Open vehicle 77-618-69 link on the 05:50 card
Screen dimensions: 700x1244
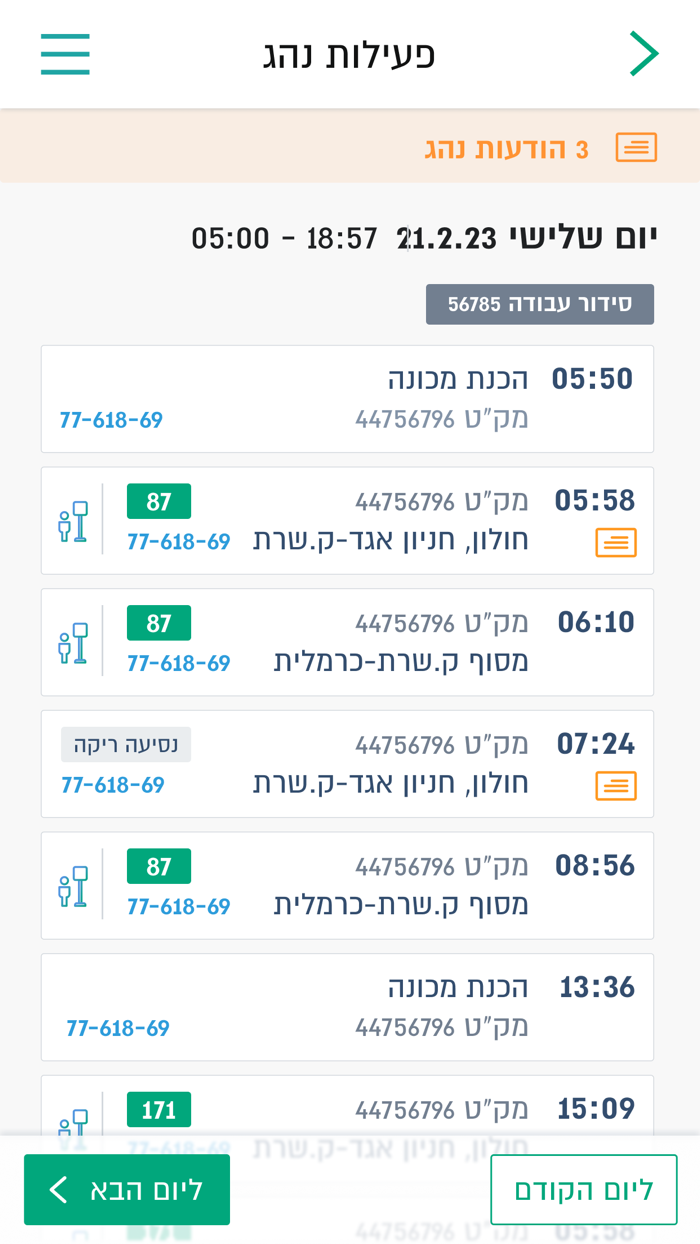[110, 419]
